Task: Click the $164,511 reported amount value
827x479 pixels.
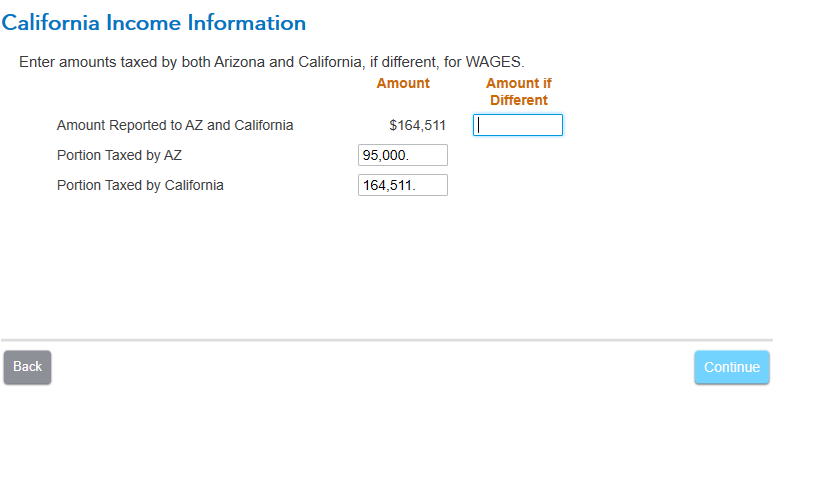Action: click(x=417, y=125)
